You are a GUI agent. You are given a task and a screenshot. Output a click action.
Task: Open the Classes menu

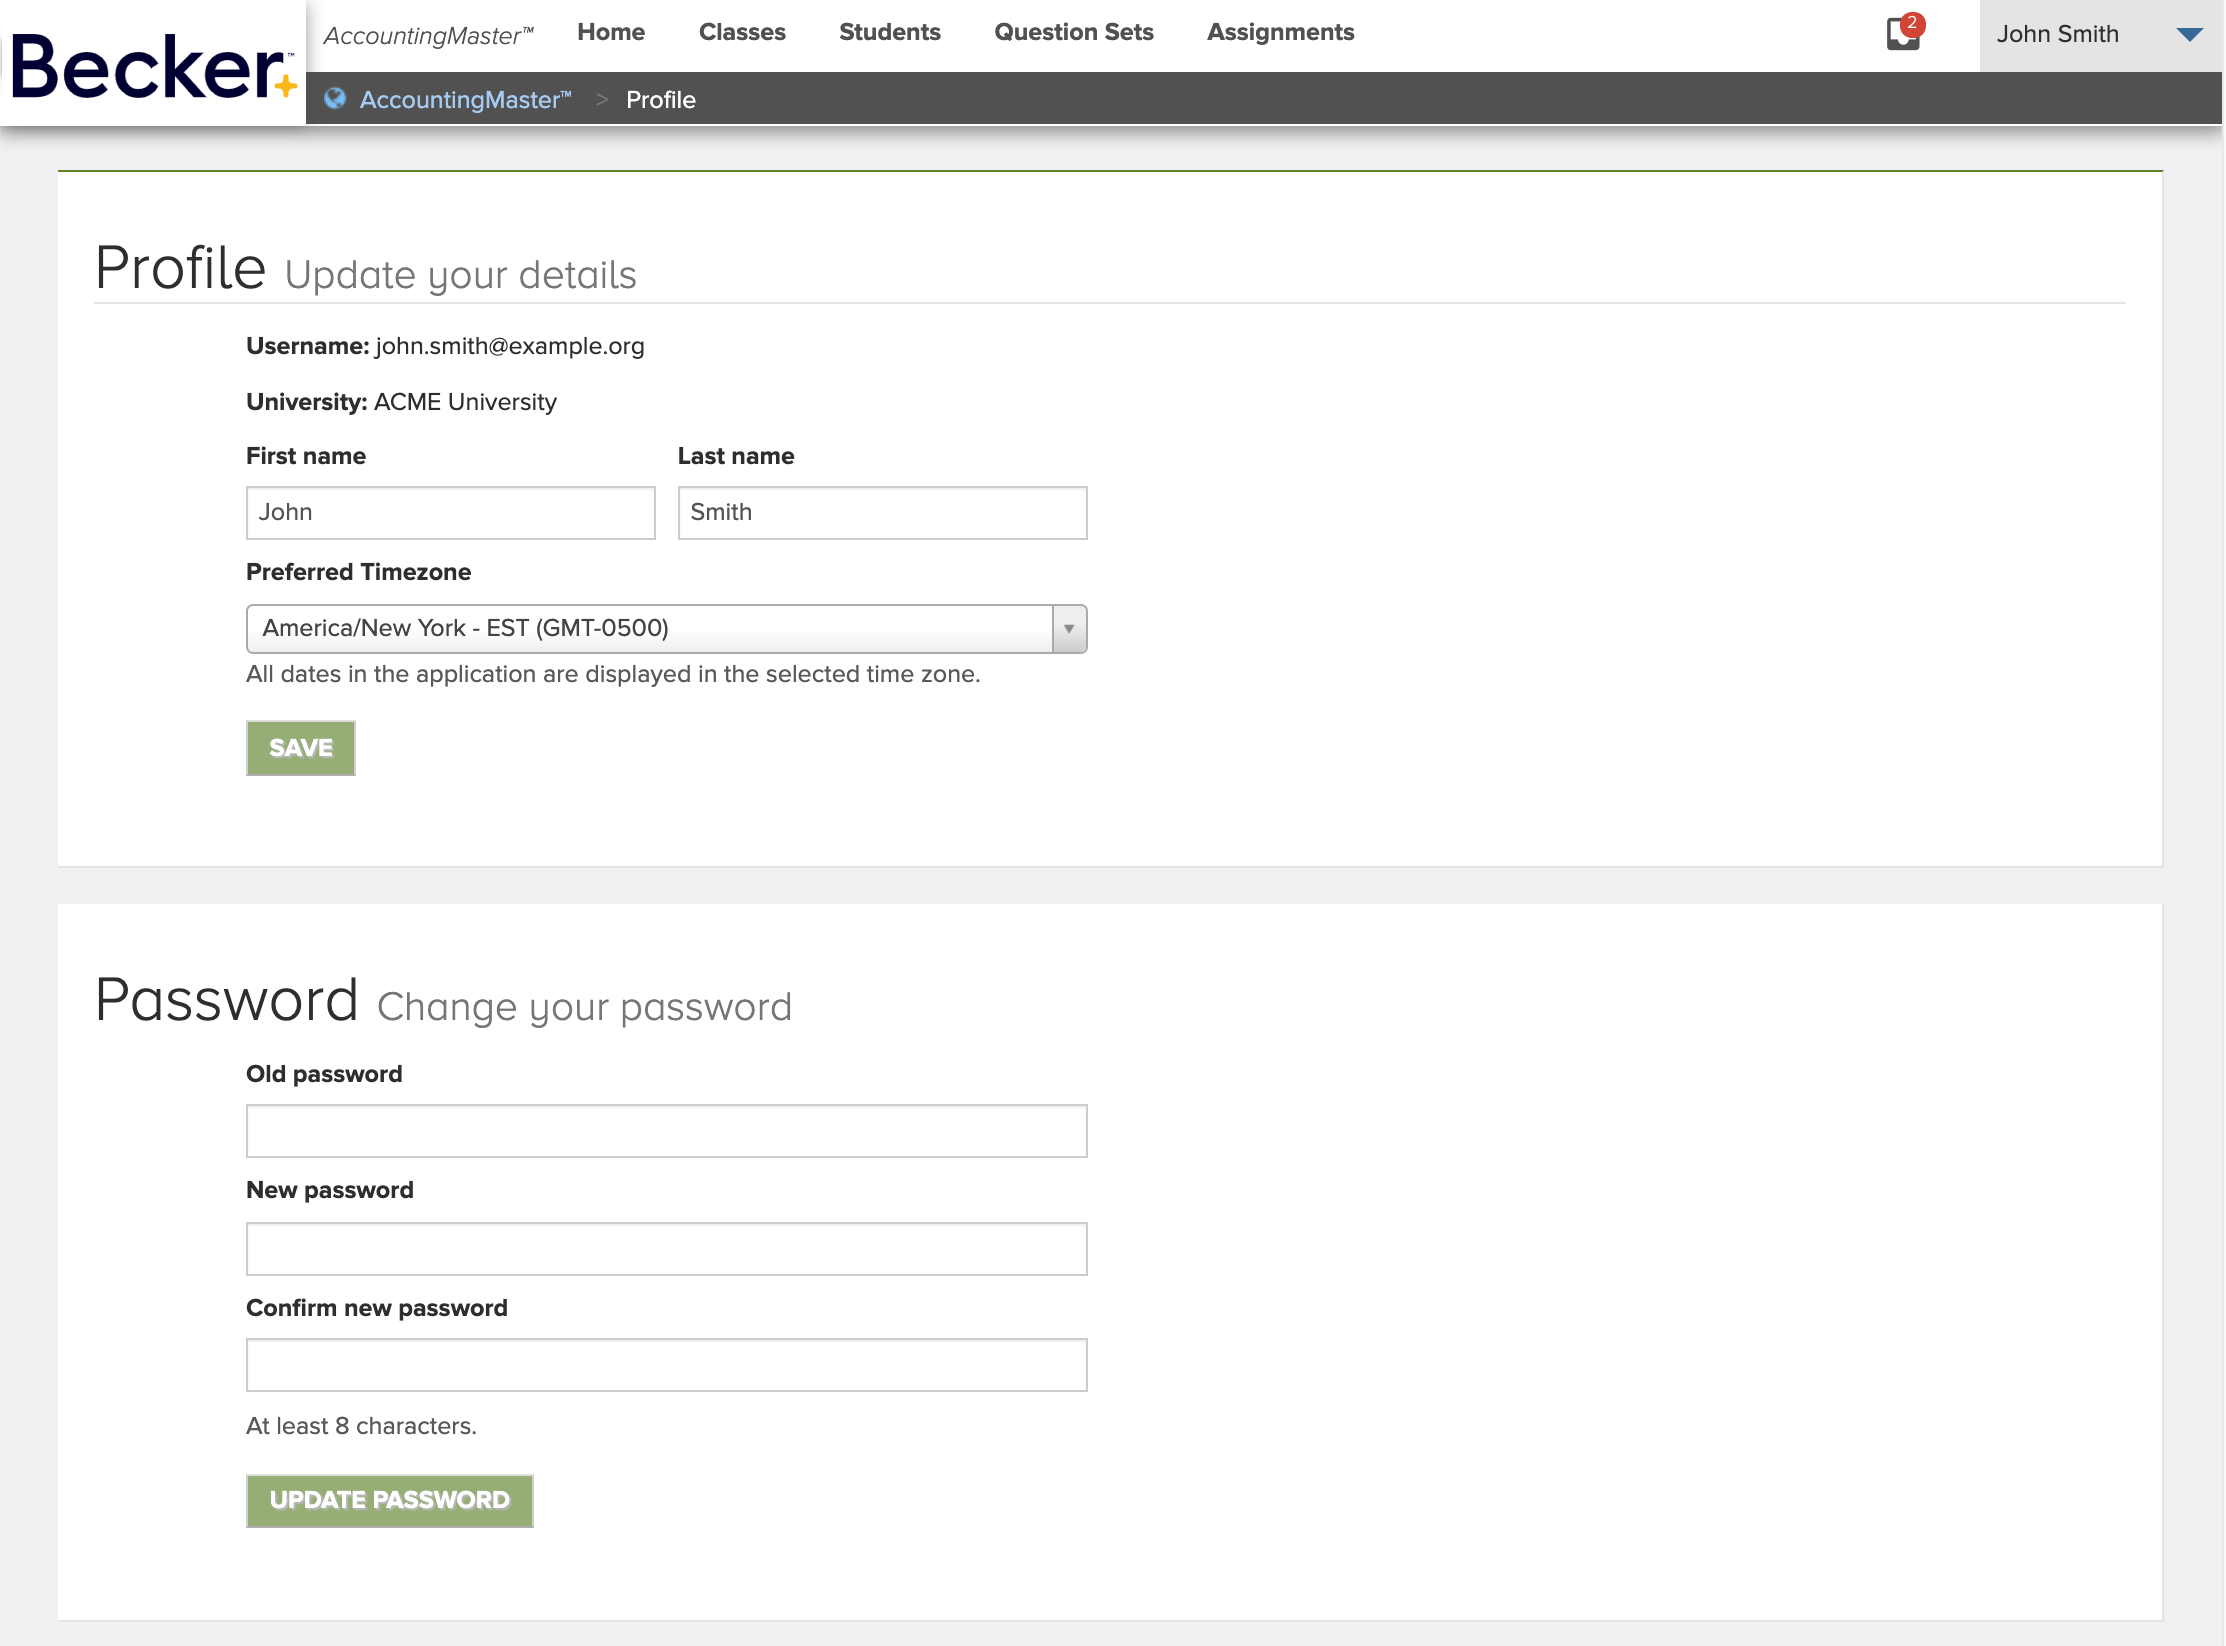pos(742,32)
